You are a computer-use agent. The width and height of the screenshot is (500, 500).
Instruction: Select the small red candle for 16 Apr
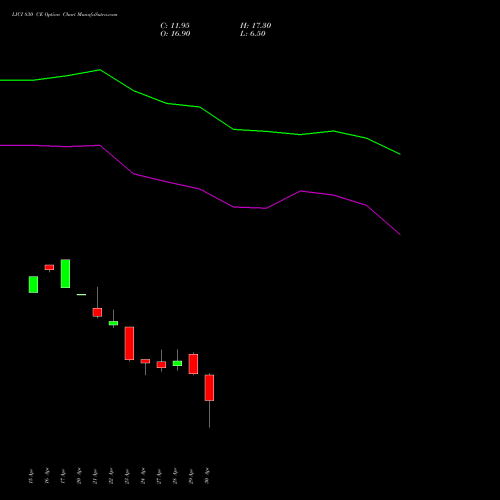(x=49, y=267)
